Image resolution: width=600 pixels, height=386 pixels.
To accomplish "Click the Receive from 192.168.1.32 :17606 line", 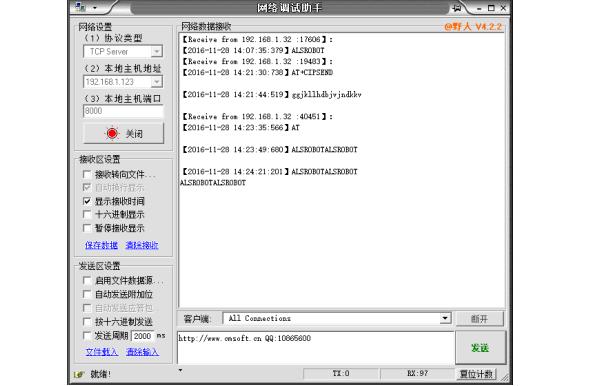I will tap(257, 39).
